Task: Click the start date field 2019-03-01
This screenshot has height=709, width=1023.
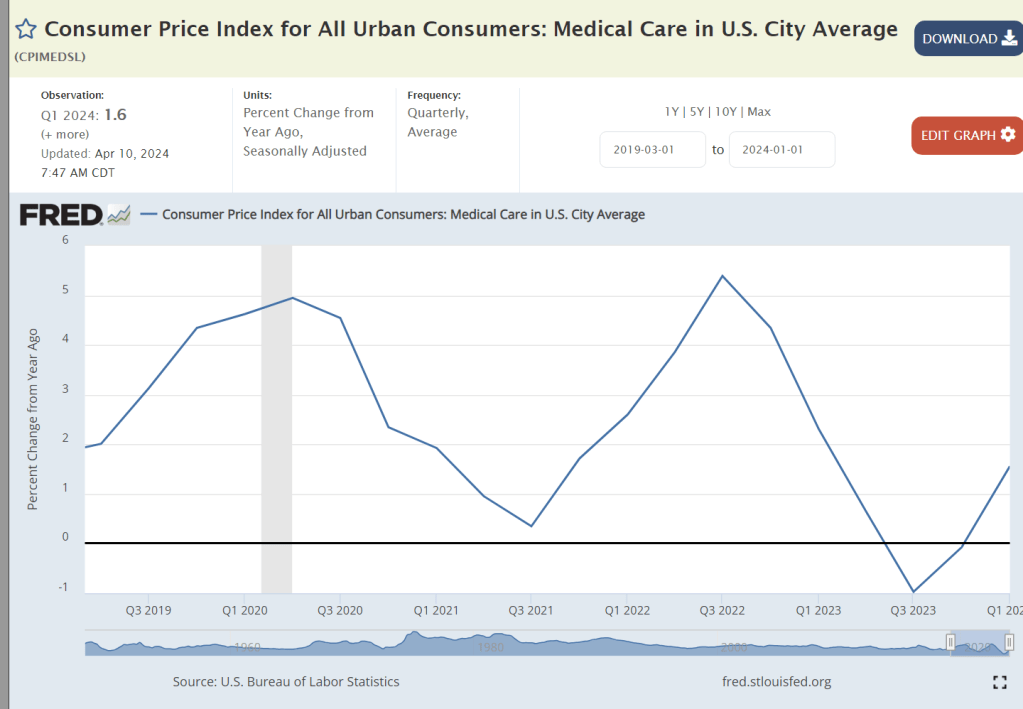Action: coord(653,150)
